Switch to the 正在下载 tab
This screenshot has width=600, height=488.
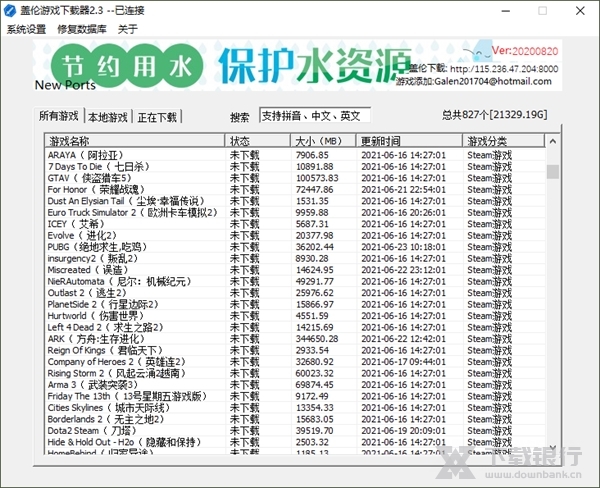coord(157,117)
